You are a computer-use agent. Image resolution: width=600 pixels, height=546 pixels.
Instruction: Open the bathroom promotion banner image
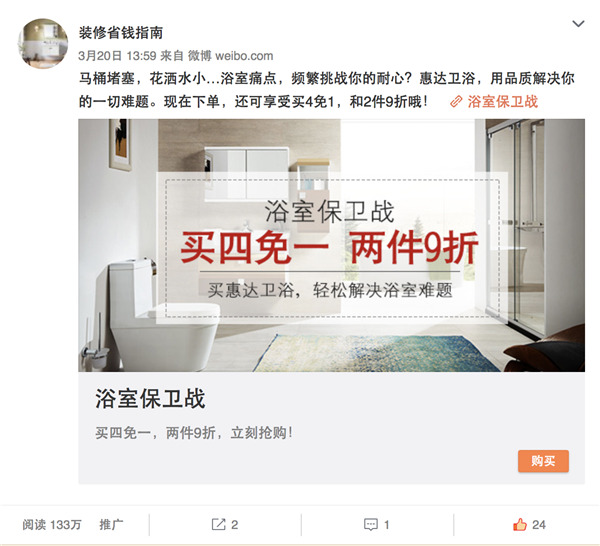[331, 245]
